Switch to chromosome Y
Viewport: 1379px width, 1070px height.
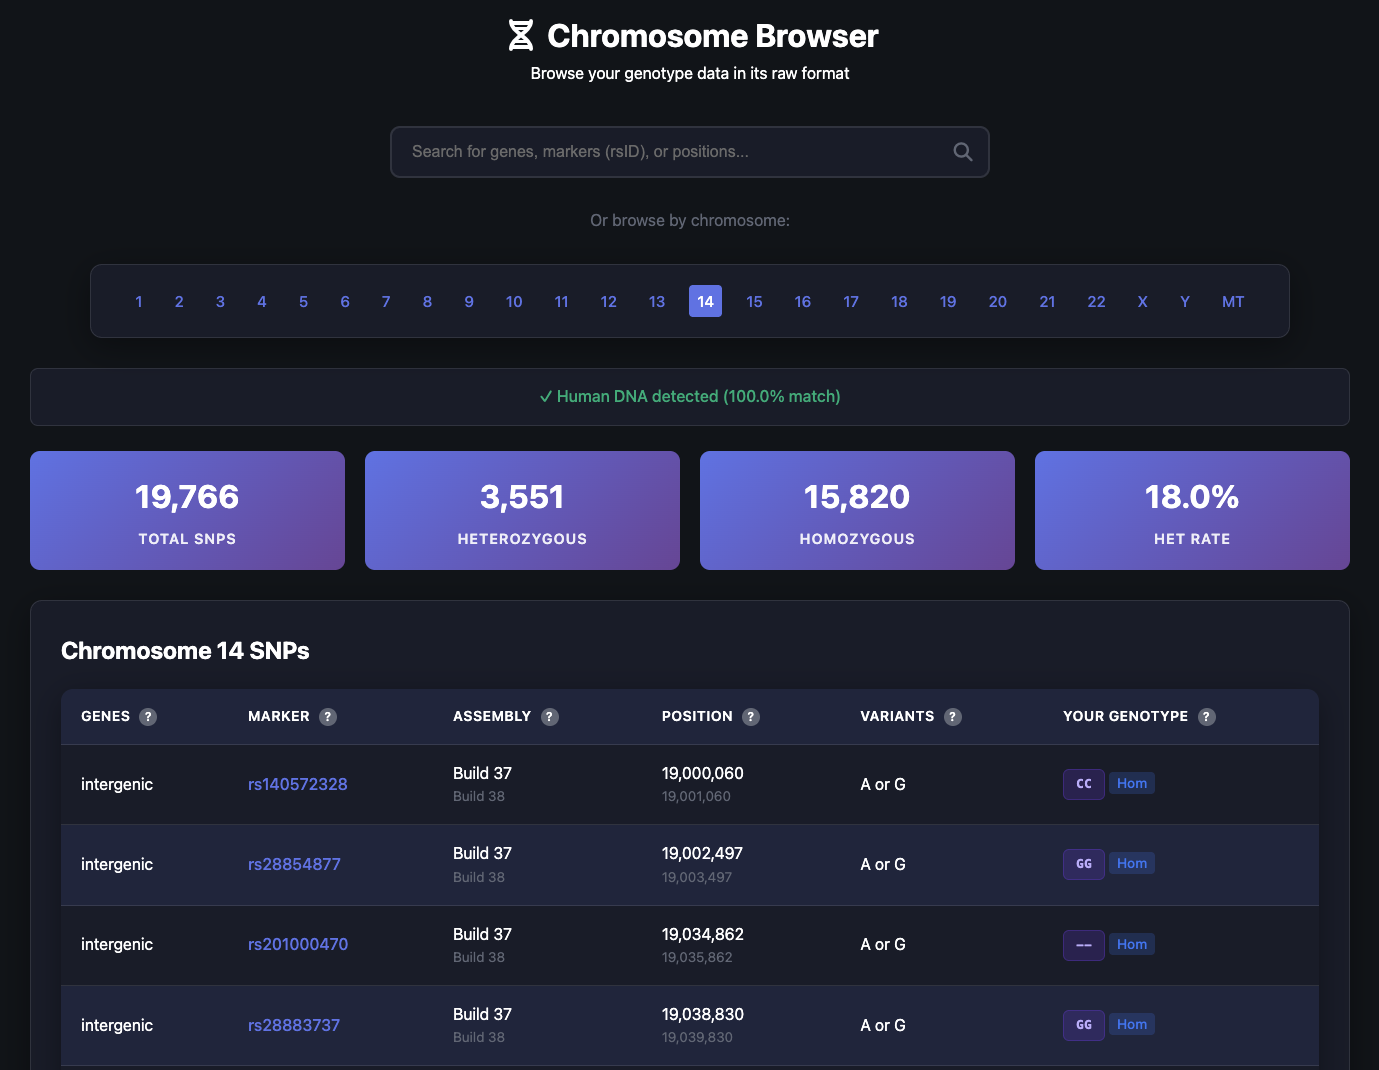[x=1184, y=301]
